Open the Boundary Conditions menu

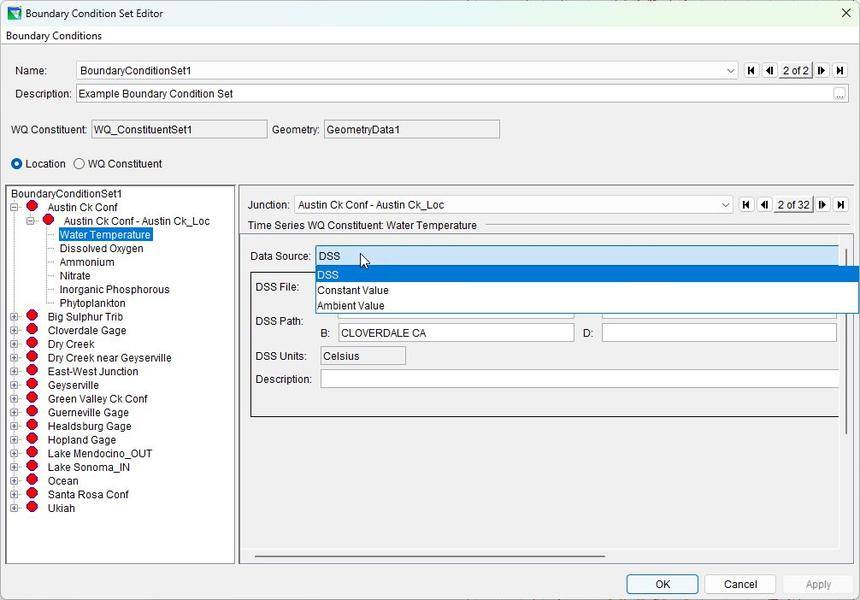click(x=54, y=36)
